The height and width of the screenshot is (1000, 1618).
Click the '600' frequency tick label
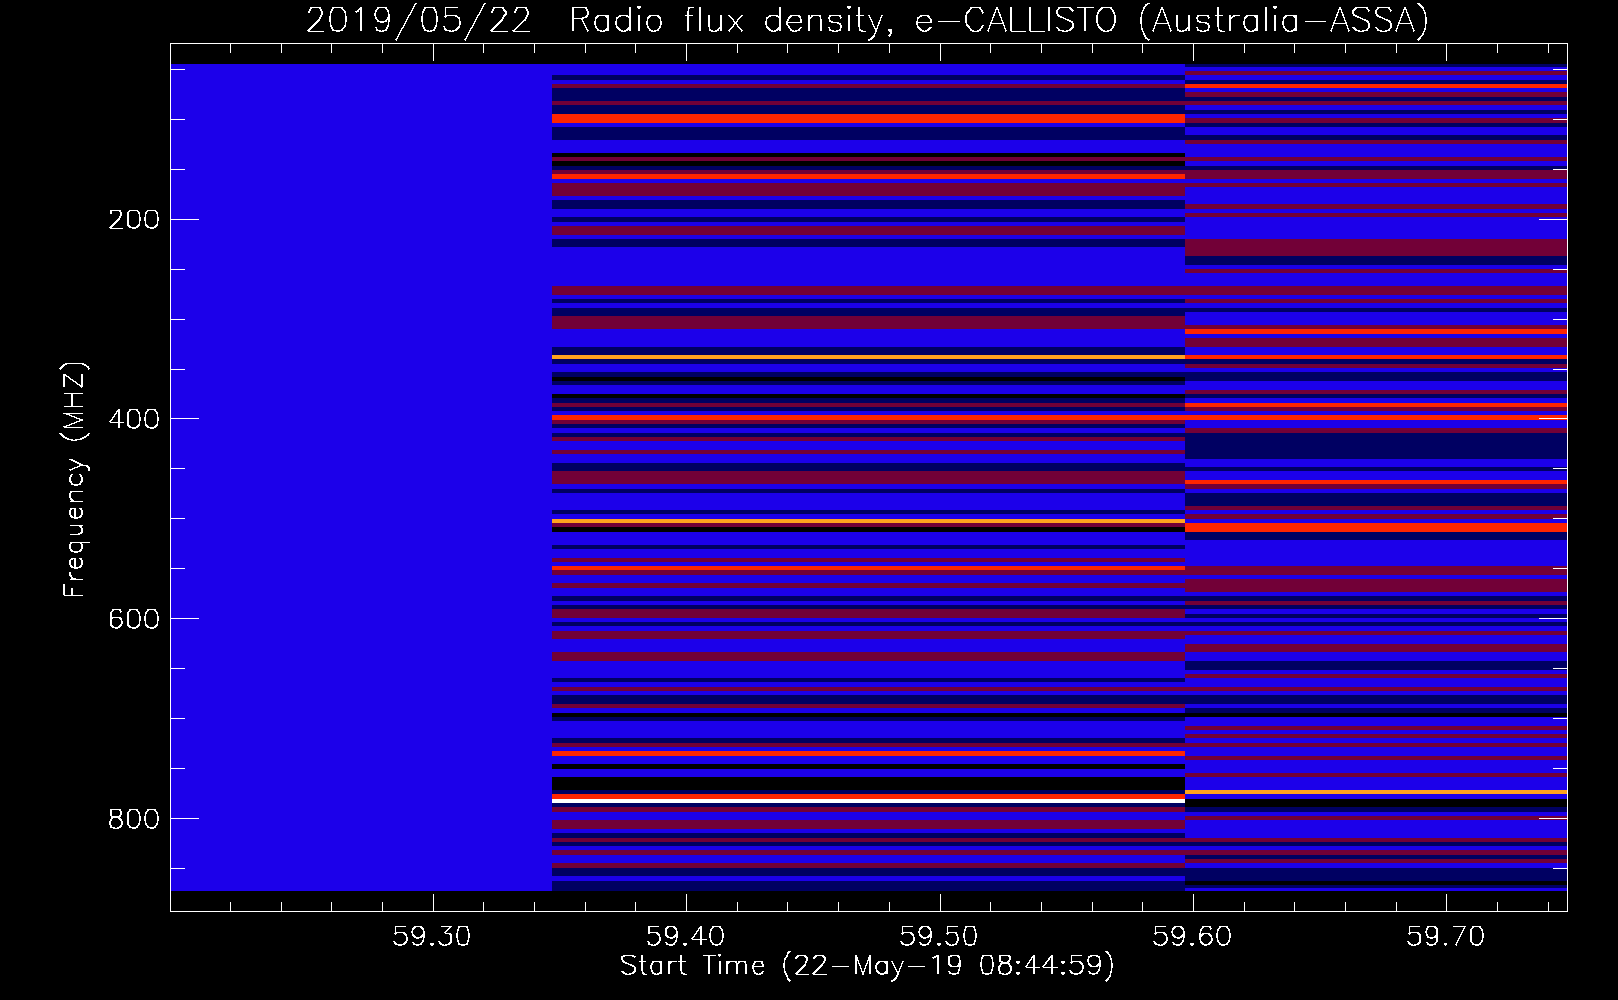[133, 619]
